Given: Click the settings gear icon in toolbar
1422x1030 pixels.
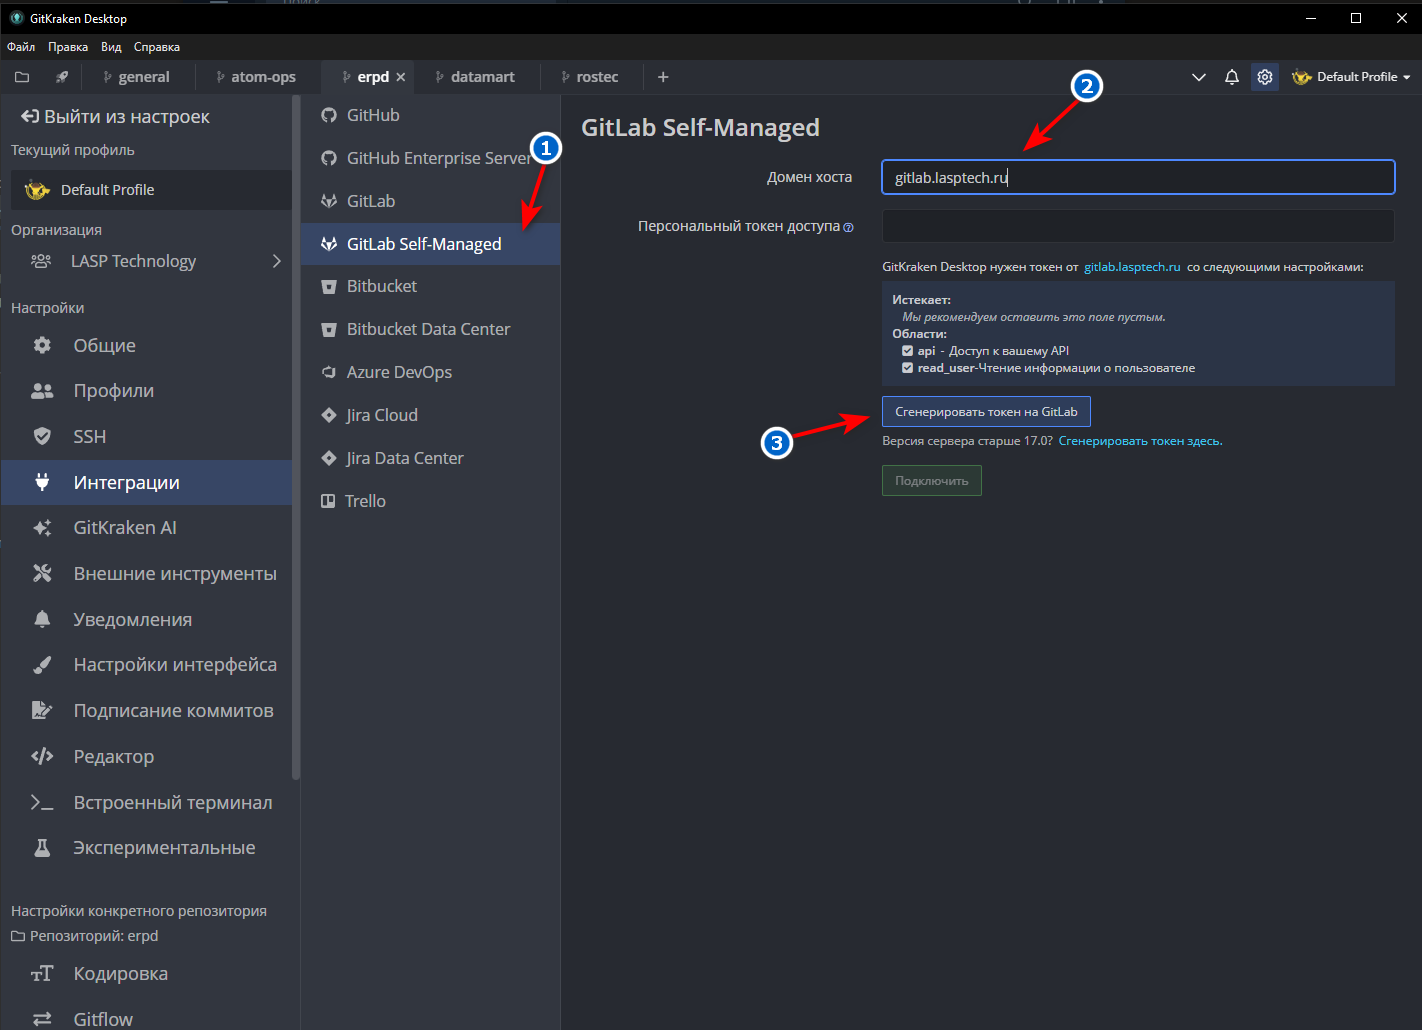Looking at the screenshot, I should (1265, 77).
